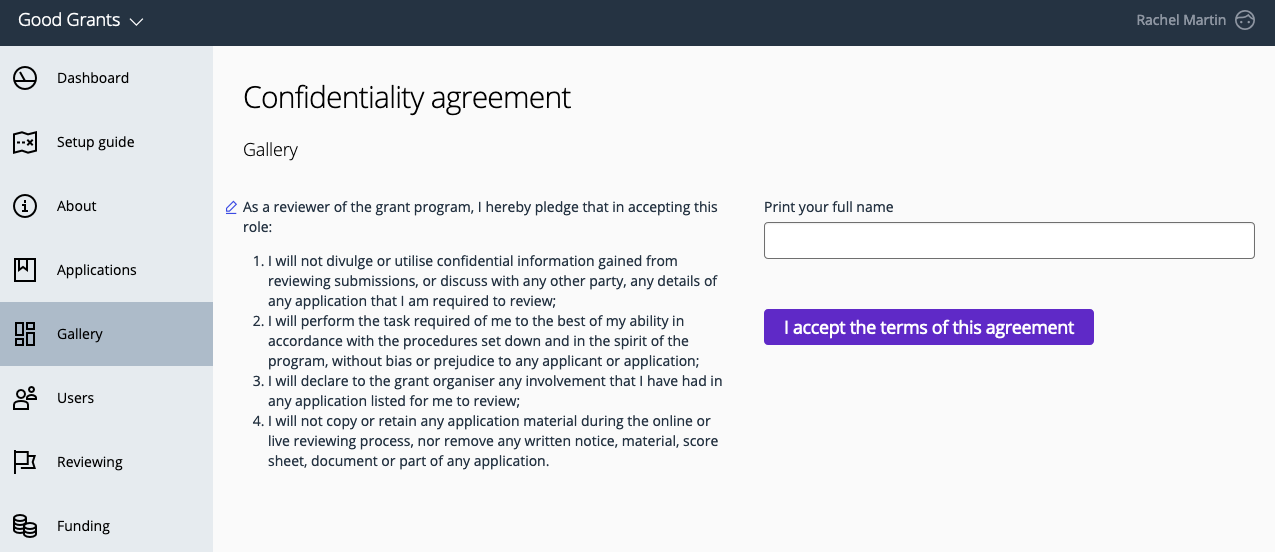Click the About info circle icon
This screenshot has width=1275, height=552.
(x=25, y=206)
